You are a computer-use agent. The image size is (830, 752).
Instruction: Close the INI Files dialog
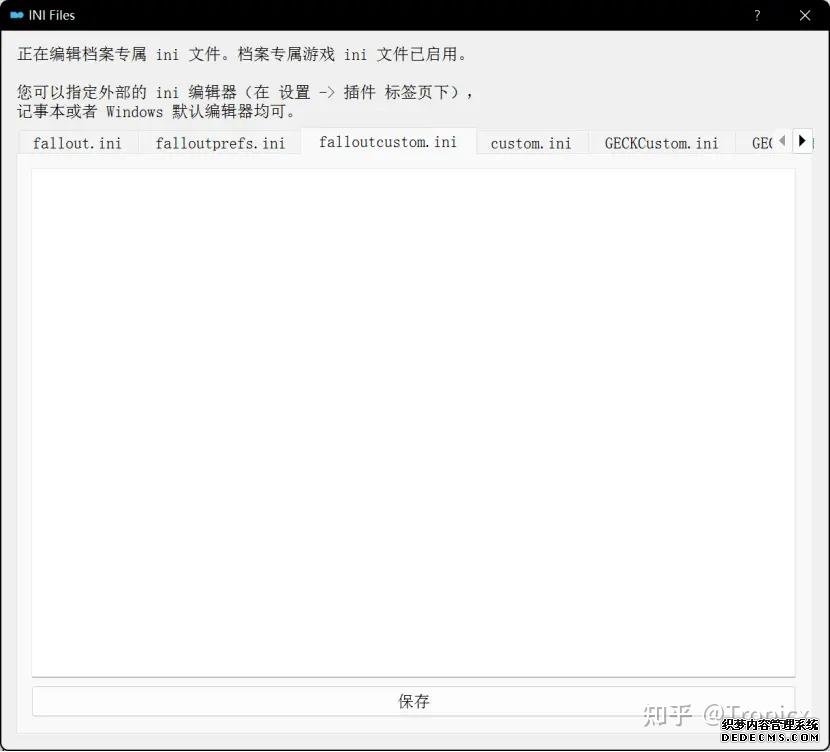(805, 15)
